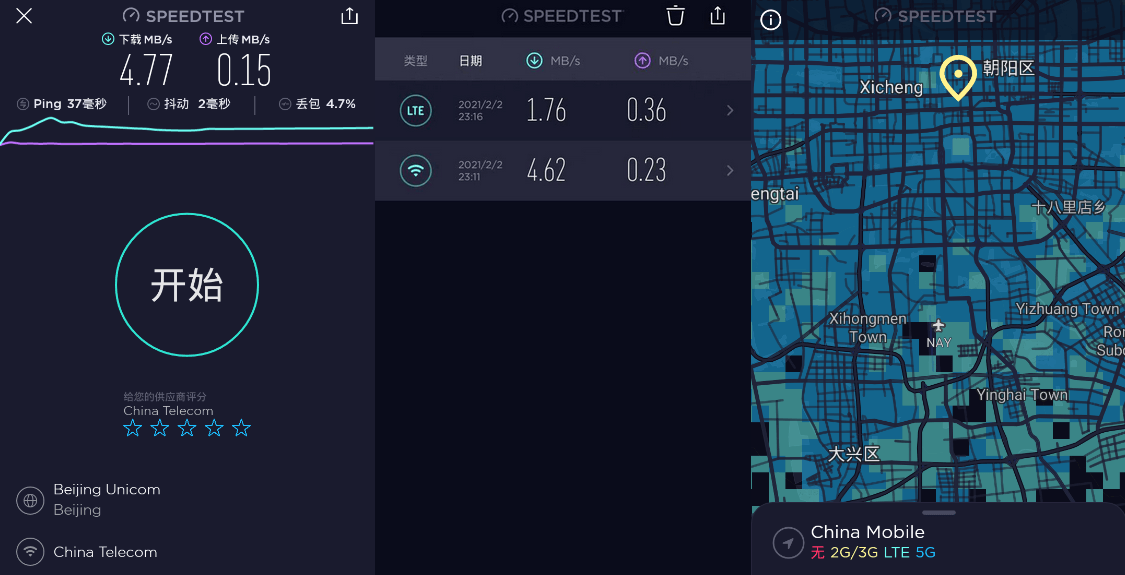1125x575 pixels.
Task: Select the 5G coverage legend
Action: pyautogui.click(x=926, y=553)
